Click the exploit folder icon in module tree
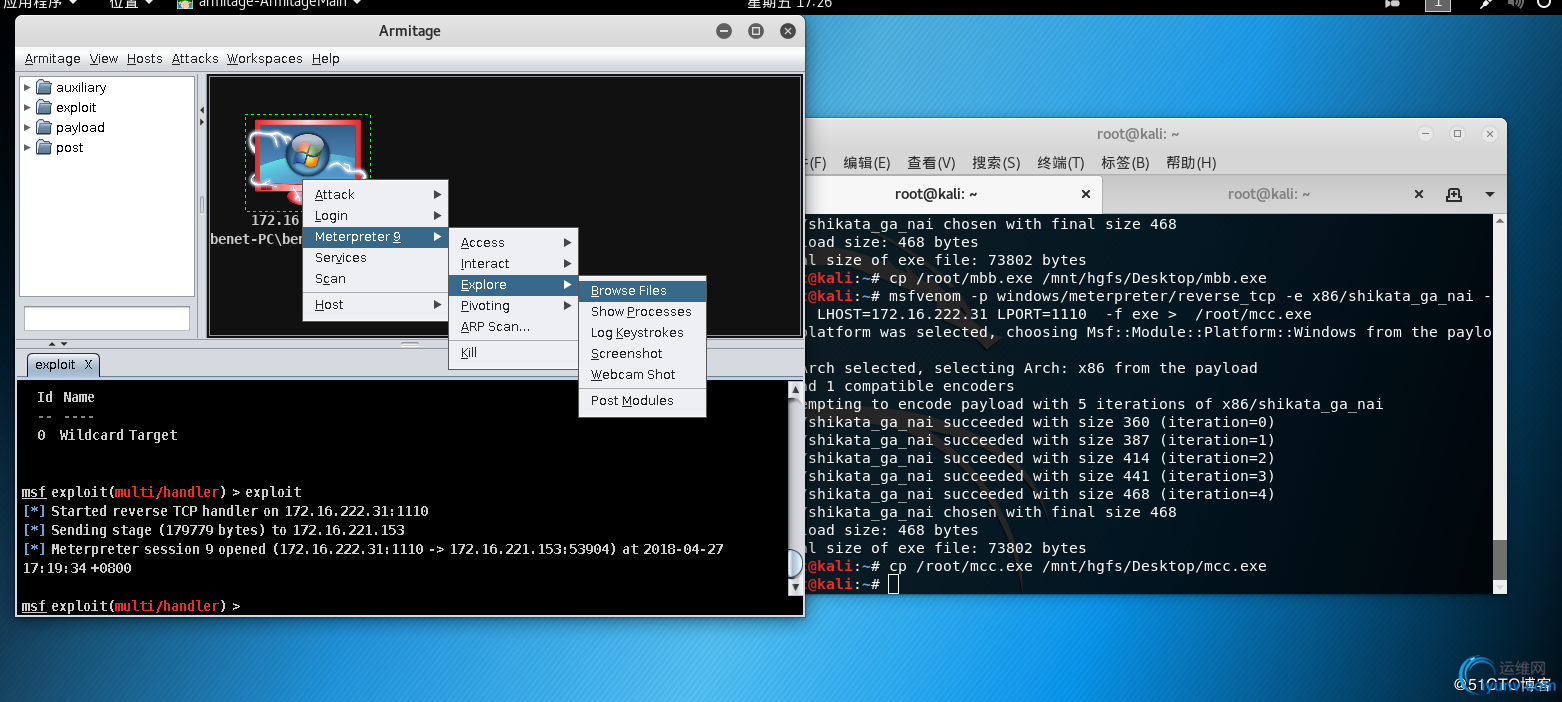1562x702 pixels. coord(44,107)
